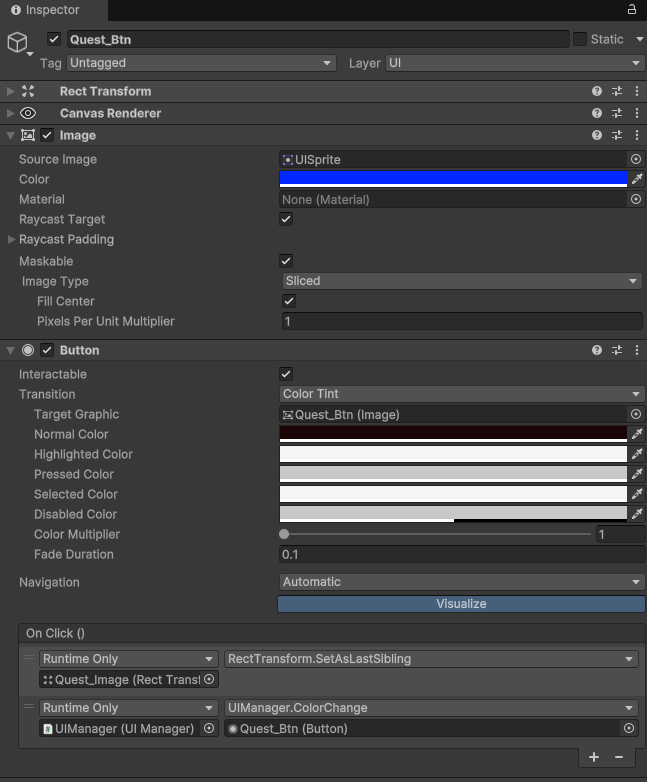Image resolution: width=647 pixels, height=782 pixels.
Task: Open Static flags dropdown arrow
Action: [x=640, y=39]
